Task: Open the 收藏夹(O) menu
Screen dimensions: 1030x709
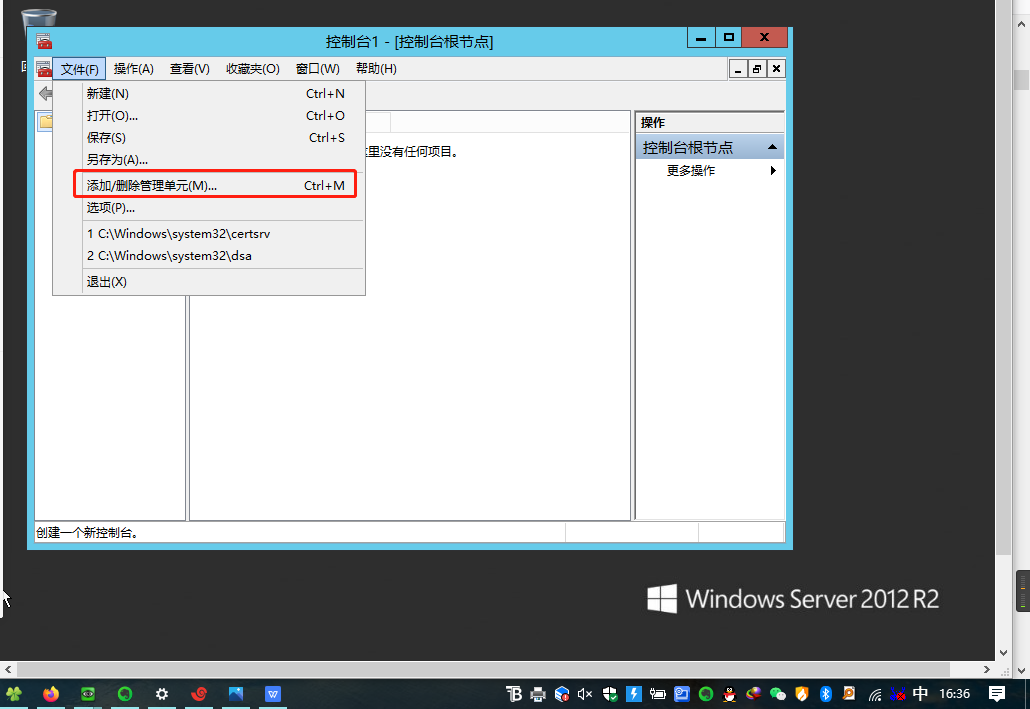Action: click(252, 69)
